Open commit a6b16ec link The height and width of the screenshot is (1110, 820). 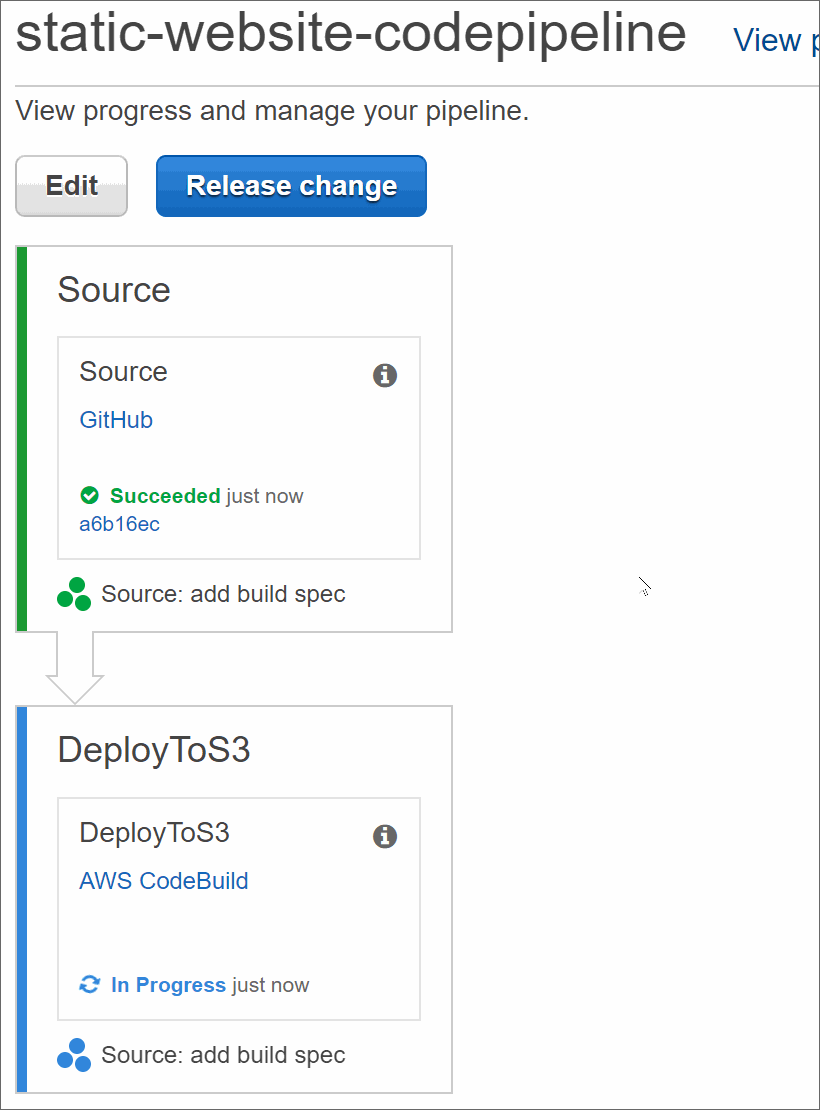point(119,524)
